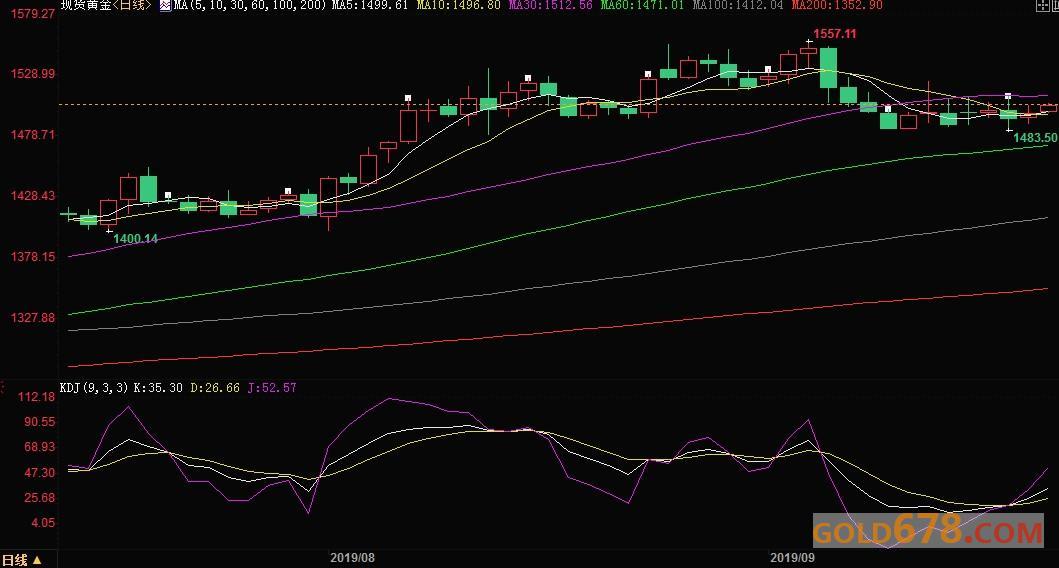The width and height of the screenshot is (1059, 568).
Task: Click the MA(5,10,30,60,100,200) parameters label
Action: 251,5
